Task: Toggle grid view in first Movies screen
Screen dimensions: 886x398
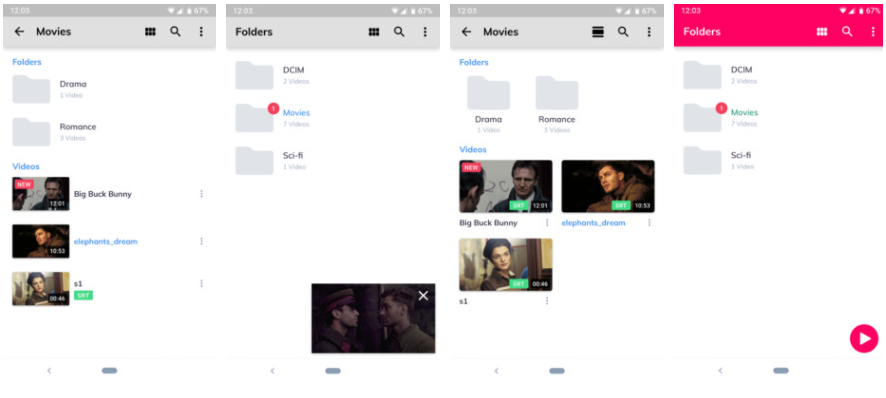Action: (150, 32)
